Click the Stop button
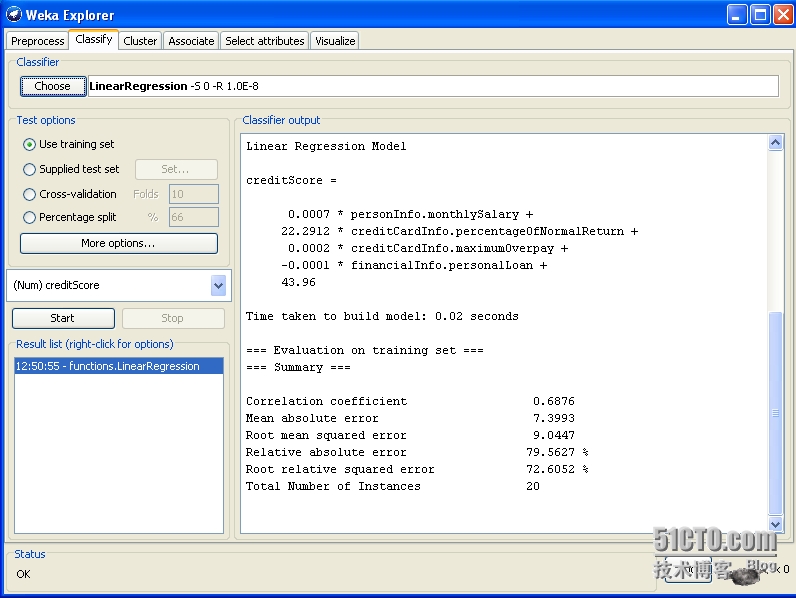The height and width of the screenshot is (598, 796). [173, 318]
